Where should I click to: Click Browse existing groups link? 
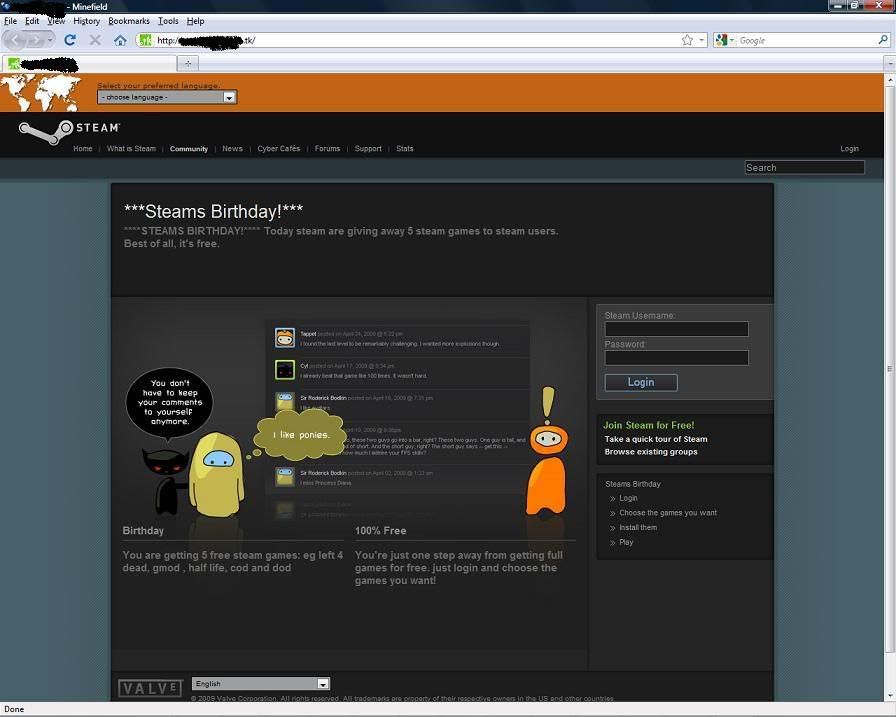click(x=651, y=451)
